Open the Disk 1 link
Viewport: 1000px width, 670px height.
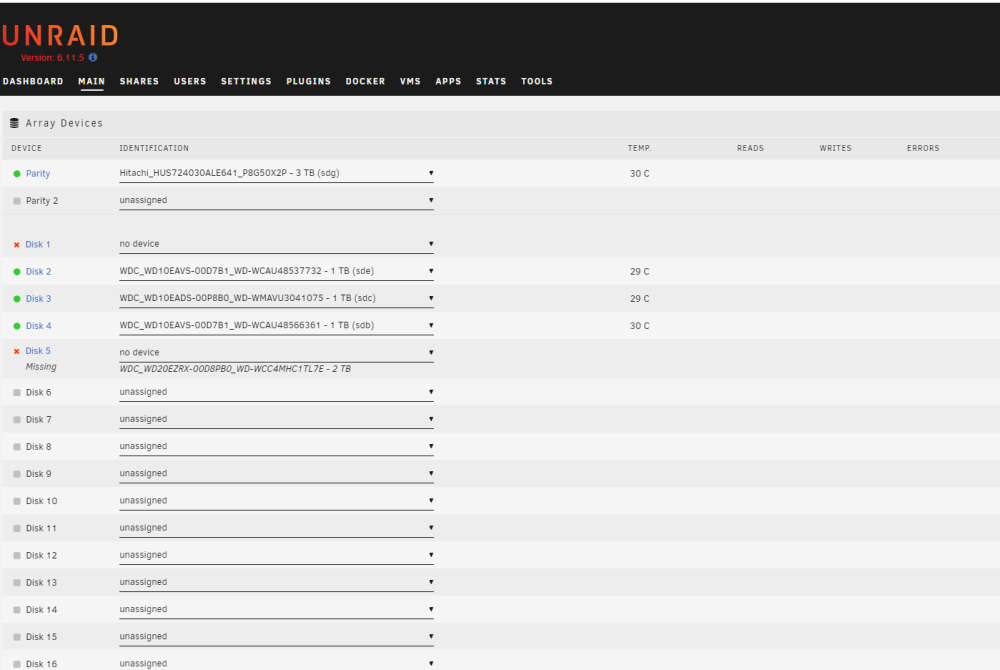(x=38, y=245)
